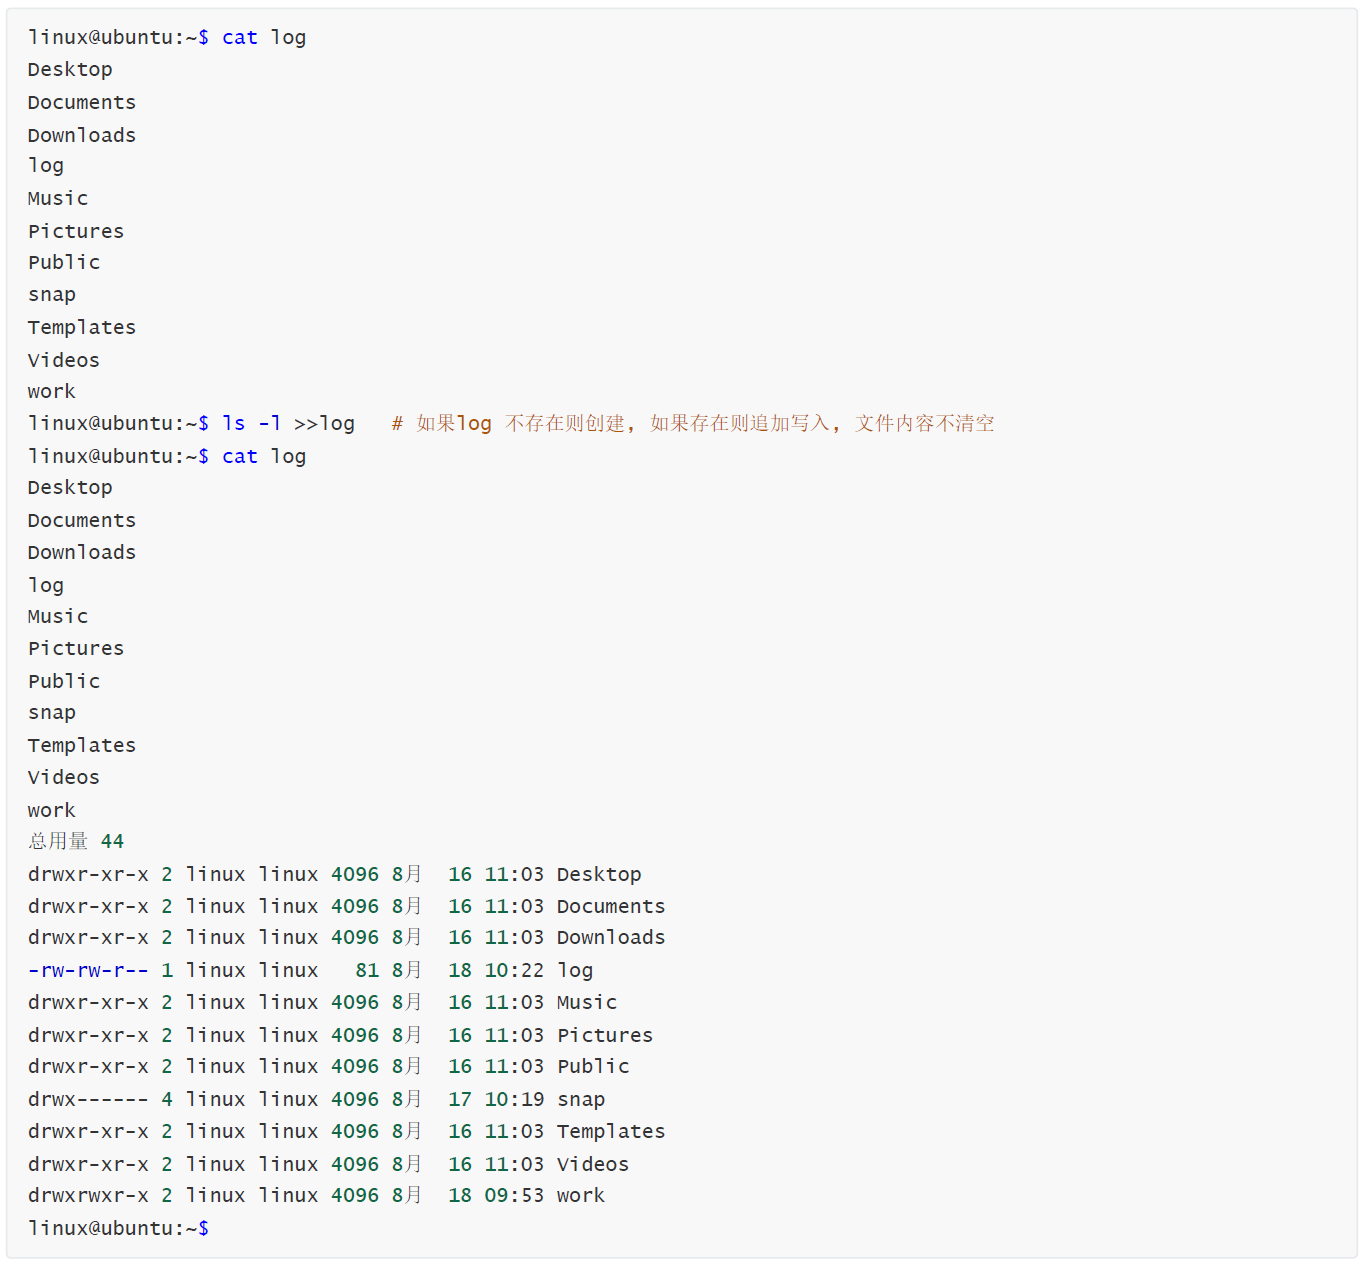Image resolution: width=1363 pixels, height=1268 pixels.
Task: Click the "-rw-rw-r--" permission string
Action: (88, 971)
